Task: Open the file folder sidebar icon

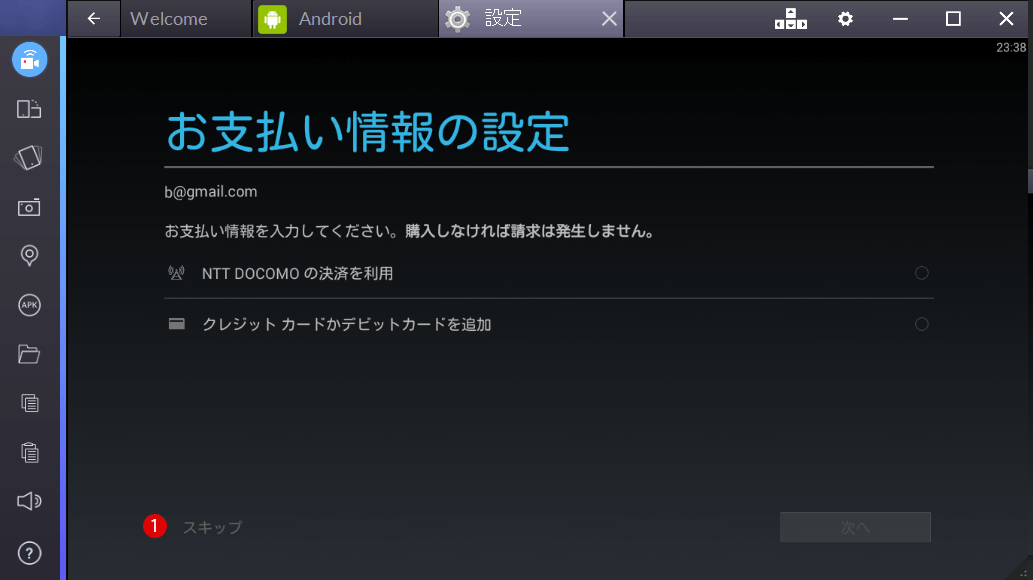Action: 29,354
